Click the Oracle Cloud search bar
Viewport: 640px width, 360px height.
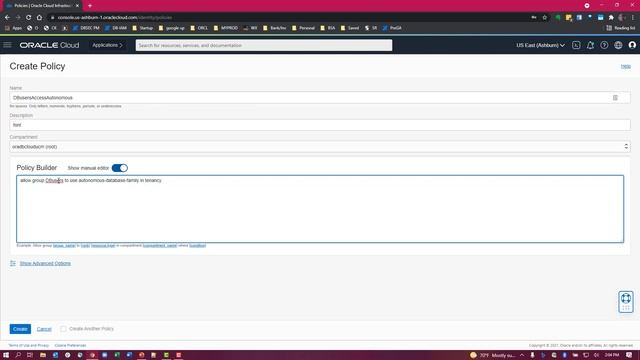click(264, 45)
